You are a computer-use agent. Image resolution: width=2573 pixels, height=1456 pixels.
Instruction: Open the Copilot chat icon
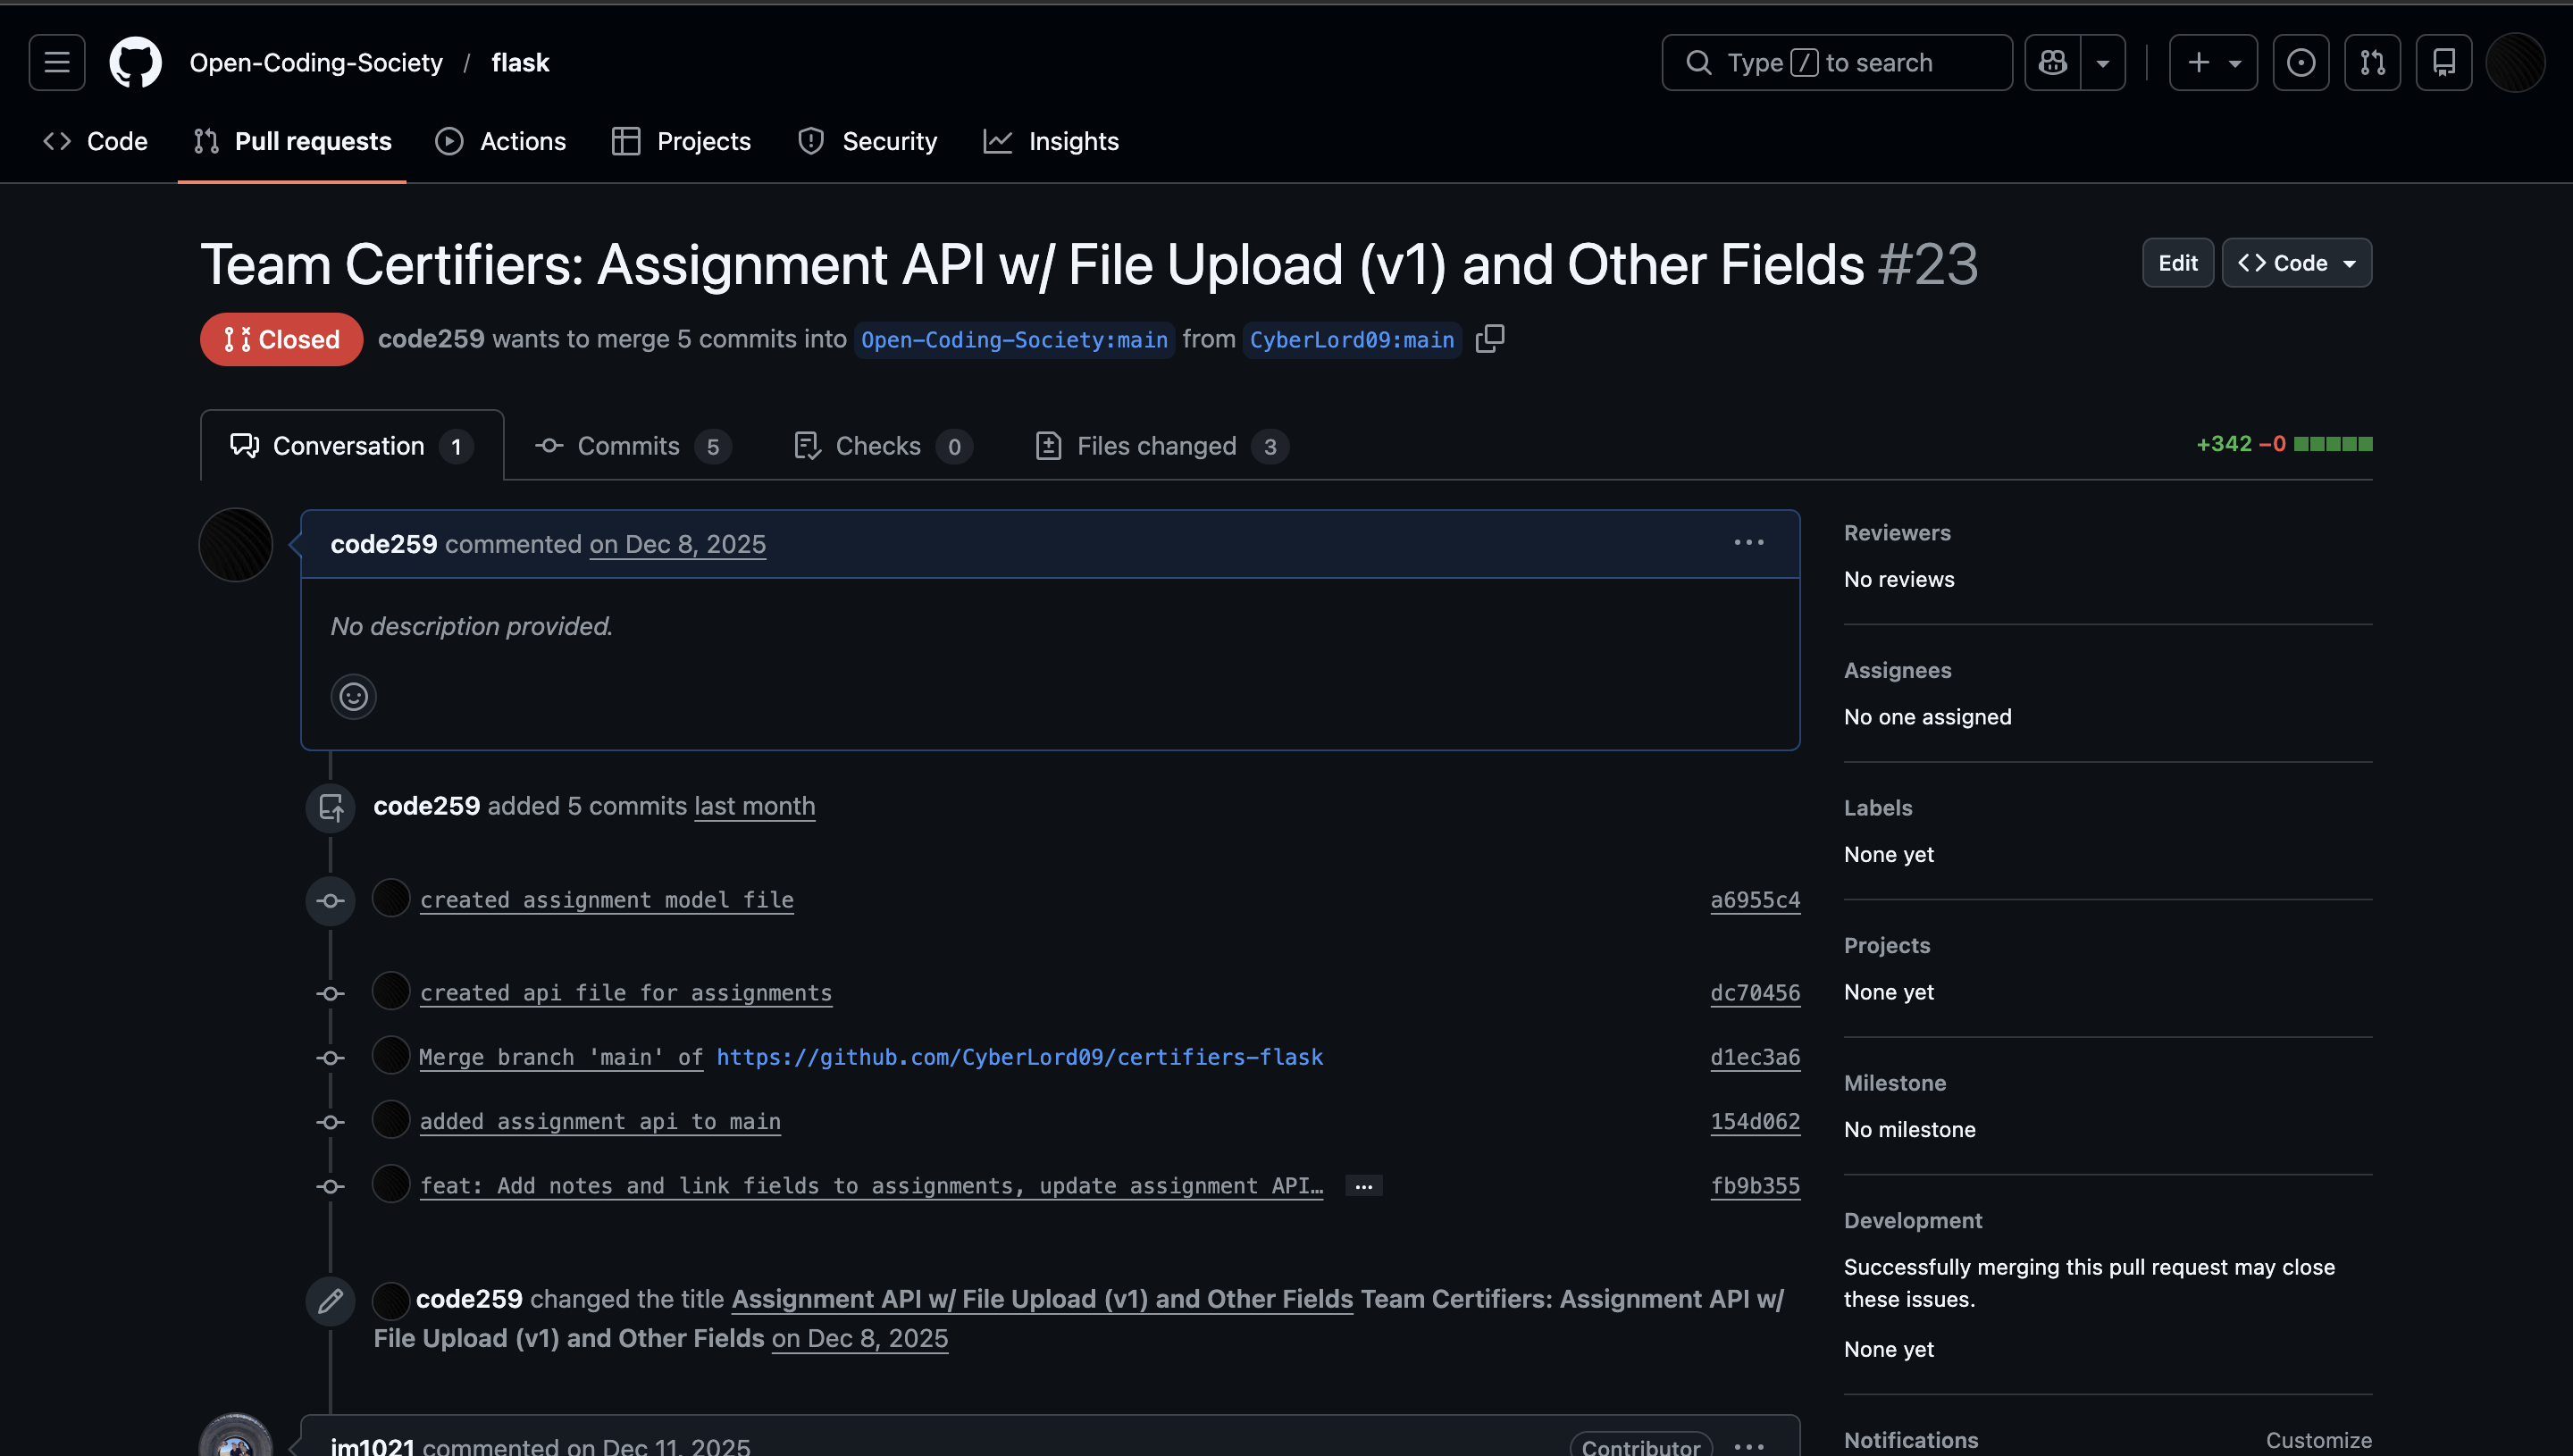pyautogui.click(x=2052, y=62)
